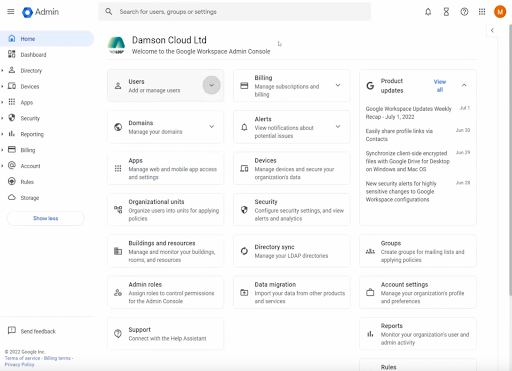The width and height of the screenshot is (512, 371).
Task: Collapse the Product updates card
Action: 464,85
